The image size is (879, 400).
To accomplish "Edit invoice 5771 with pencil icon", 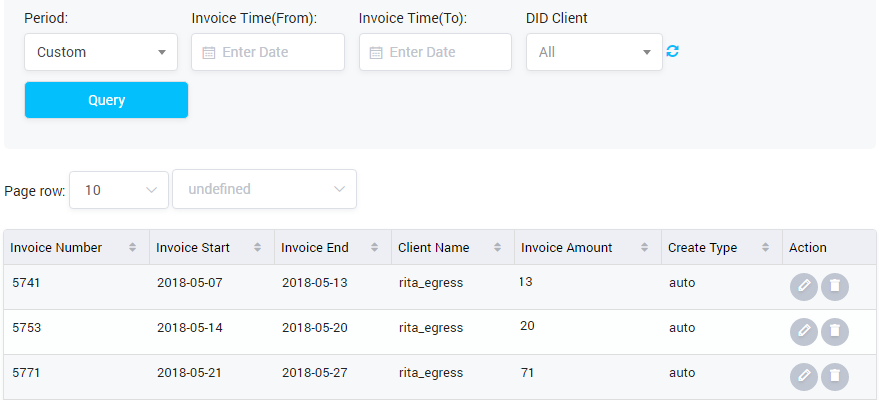I will pos(804,376).
